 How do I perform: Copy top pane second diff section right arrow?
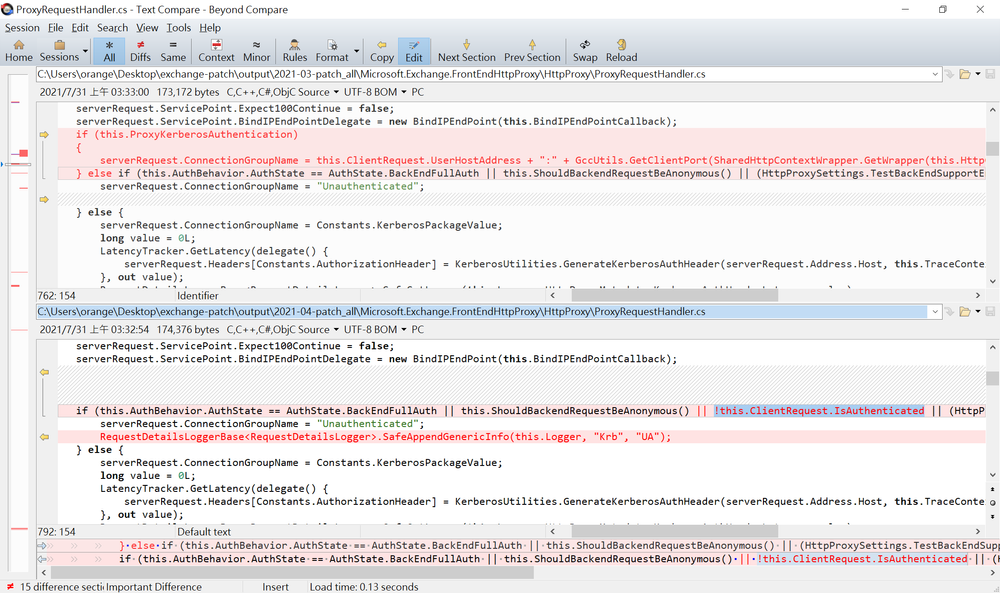click(44, 200)
